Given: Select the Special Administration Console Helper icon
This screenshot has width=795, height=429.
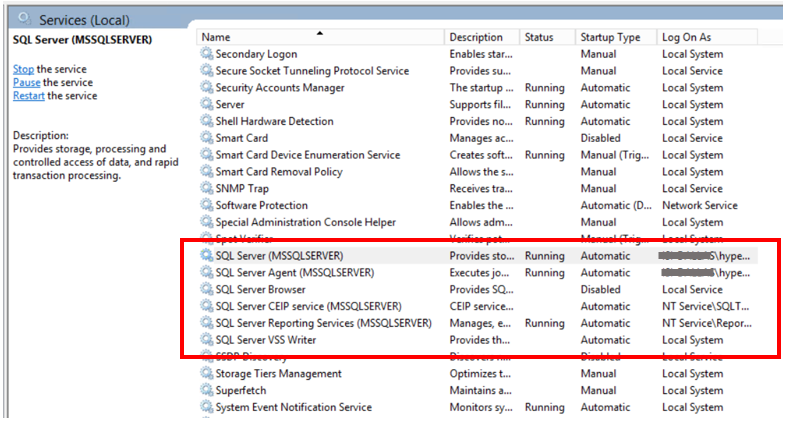Looking at the screenshot, I should [x=206, y=222].
